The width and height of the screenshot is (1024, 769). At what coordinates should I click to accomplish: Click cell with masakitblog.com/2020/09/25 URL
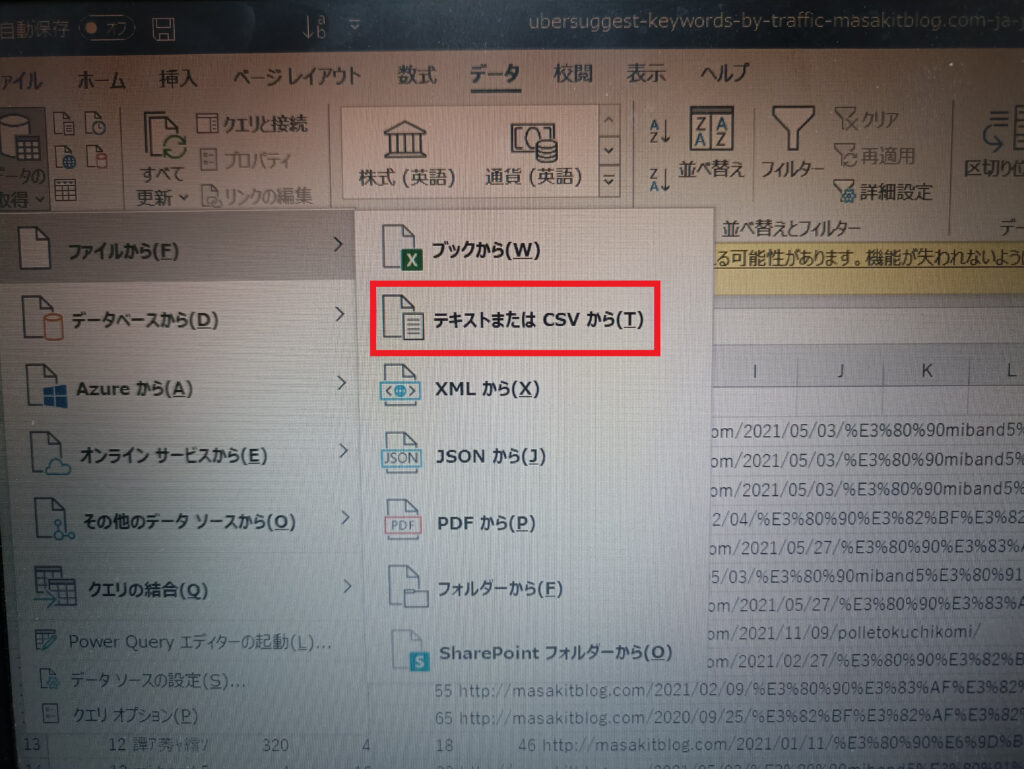tap(741, 717)
